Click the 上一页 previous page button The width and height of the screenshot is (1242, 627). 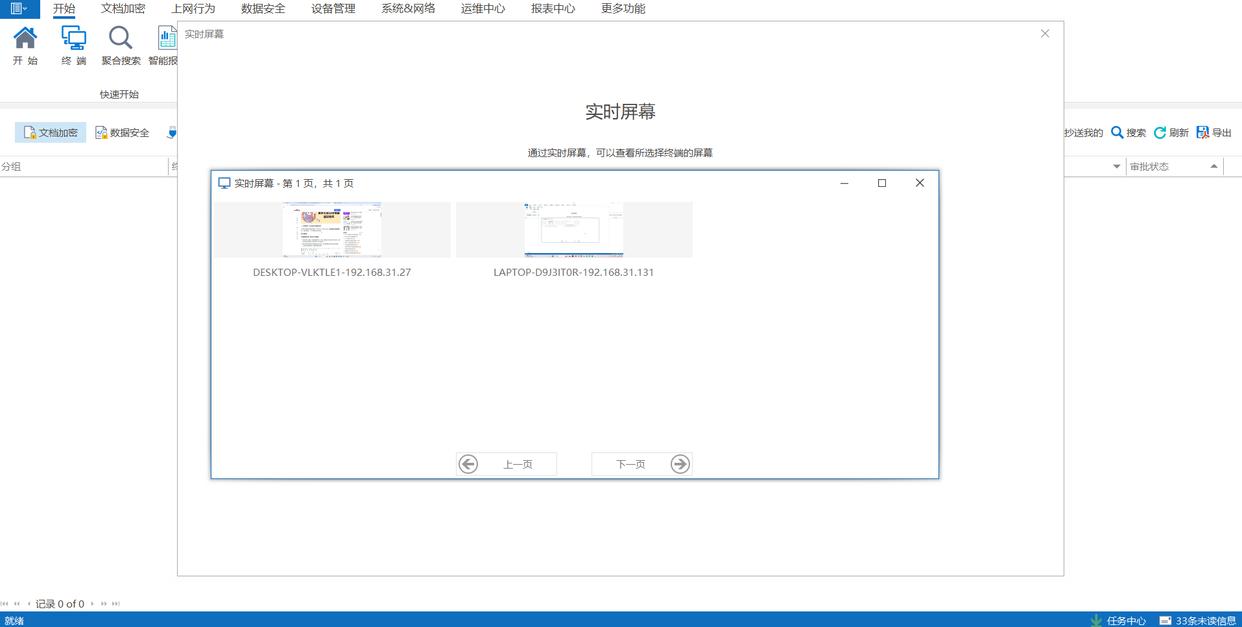[x=506, y=464]
